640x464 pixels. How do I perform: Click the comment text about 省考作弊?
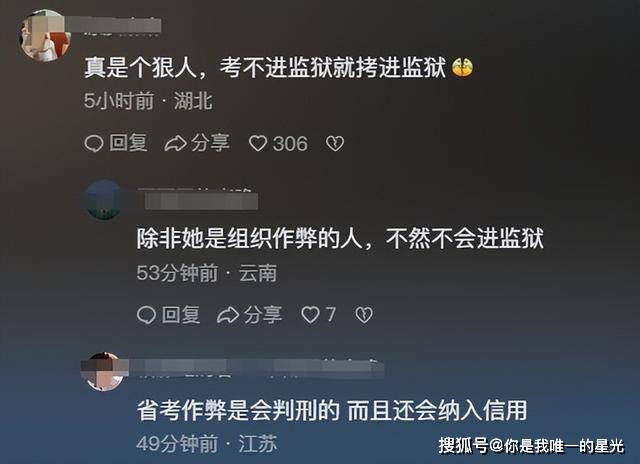coord(332,411)
